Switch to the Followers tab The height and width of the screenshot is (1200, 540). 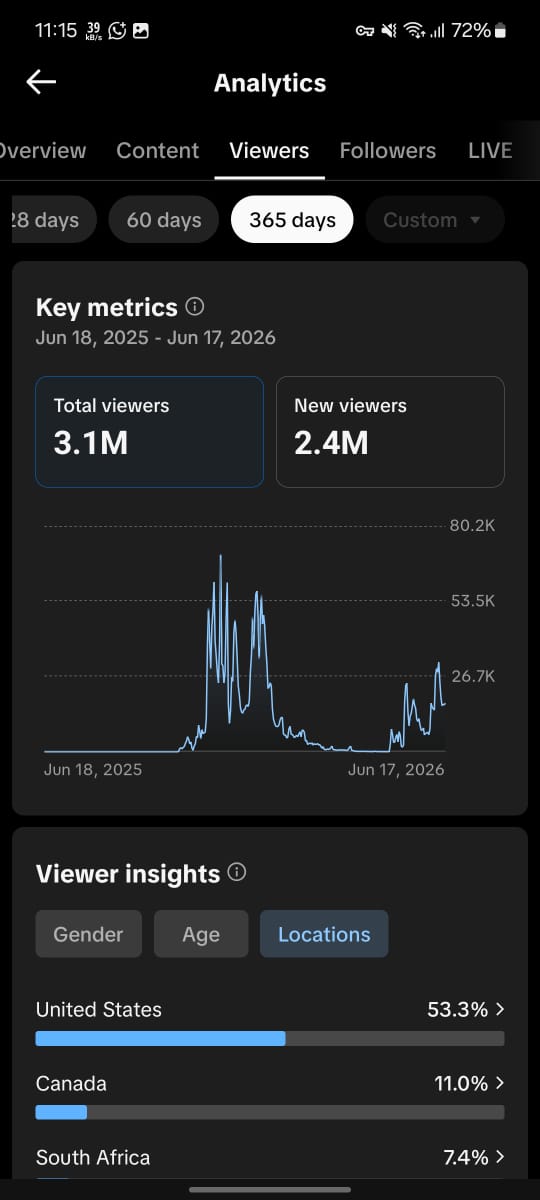[388, 151]
